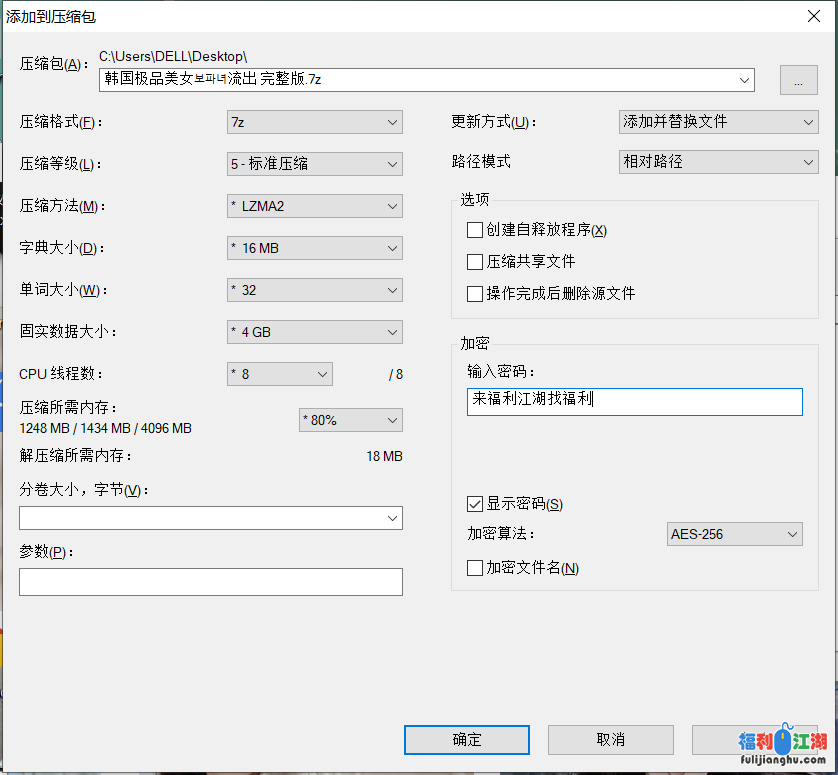Enable the 加密文件名 checkbox

pos(475,568)
